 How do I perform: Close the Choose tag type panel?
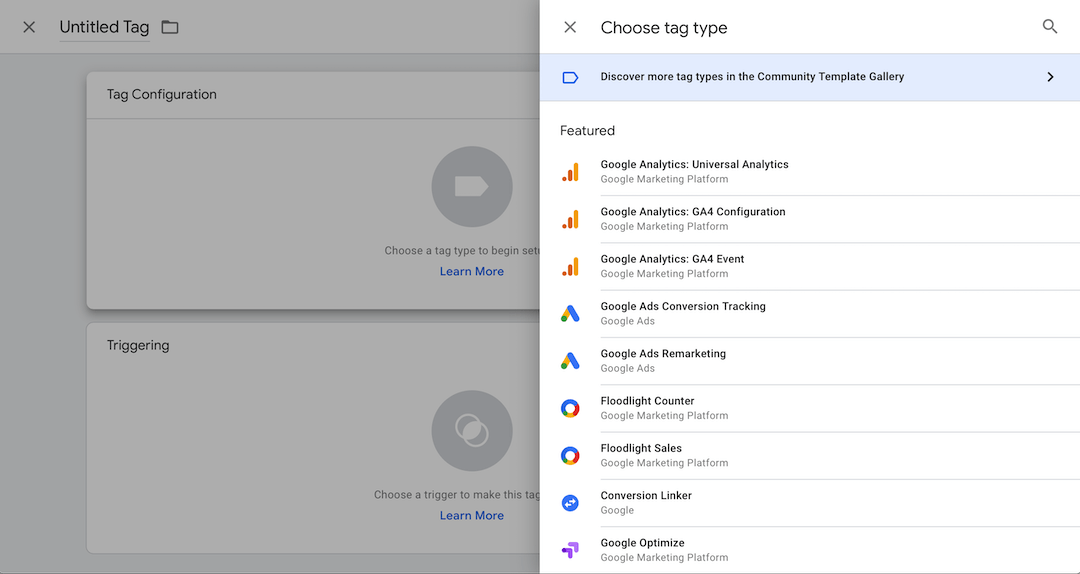[x=570, y=28]
